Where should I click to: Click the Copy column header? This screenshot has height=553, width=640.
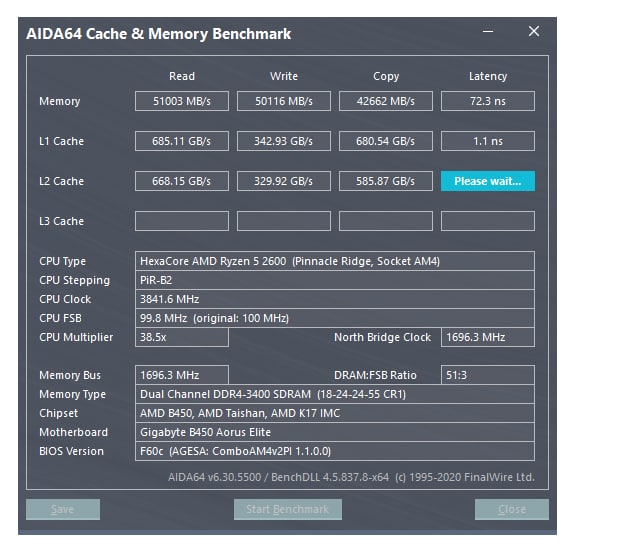386,76
